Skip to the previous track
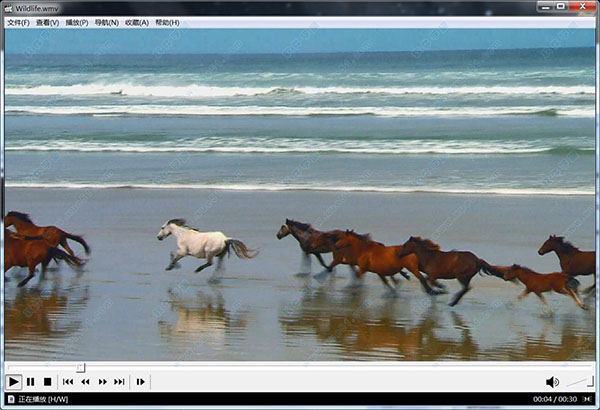This screenshot has height=410, width=600. 68,381
